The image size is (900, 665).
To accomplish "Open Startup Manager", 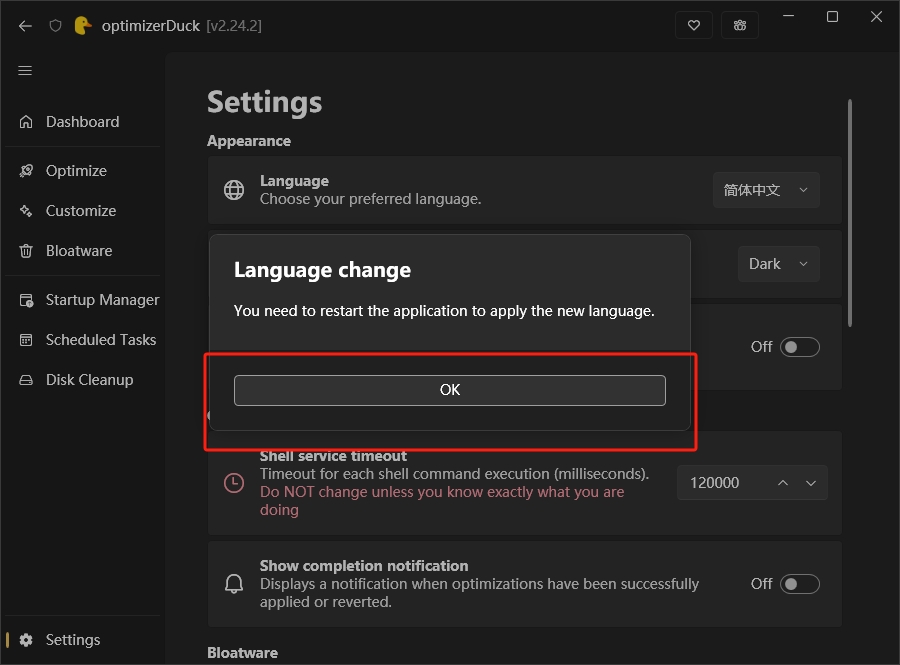I will [83, 300].
